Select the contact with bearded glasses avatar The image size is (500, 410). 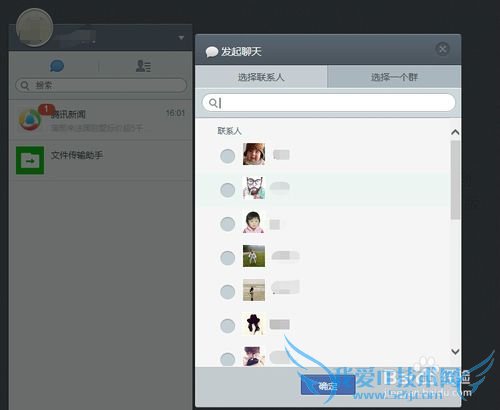pyautogui.click(x=228, y=190)
